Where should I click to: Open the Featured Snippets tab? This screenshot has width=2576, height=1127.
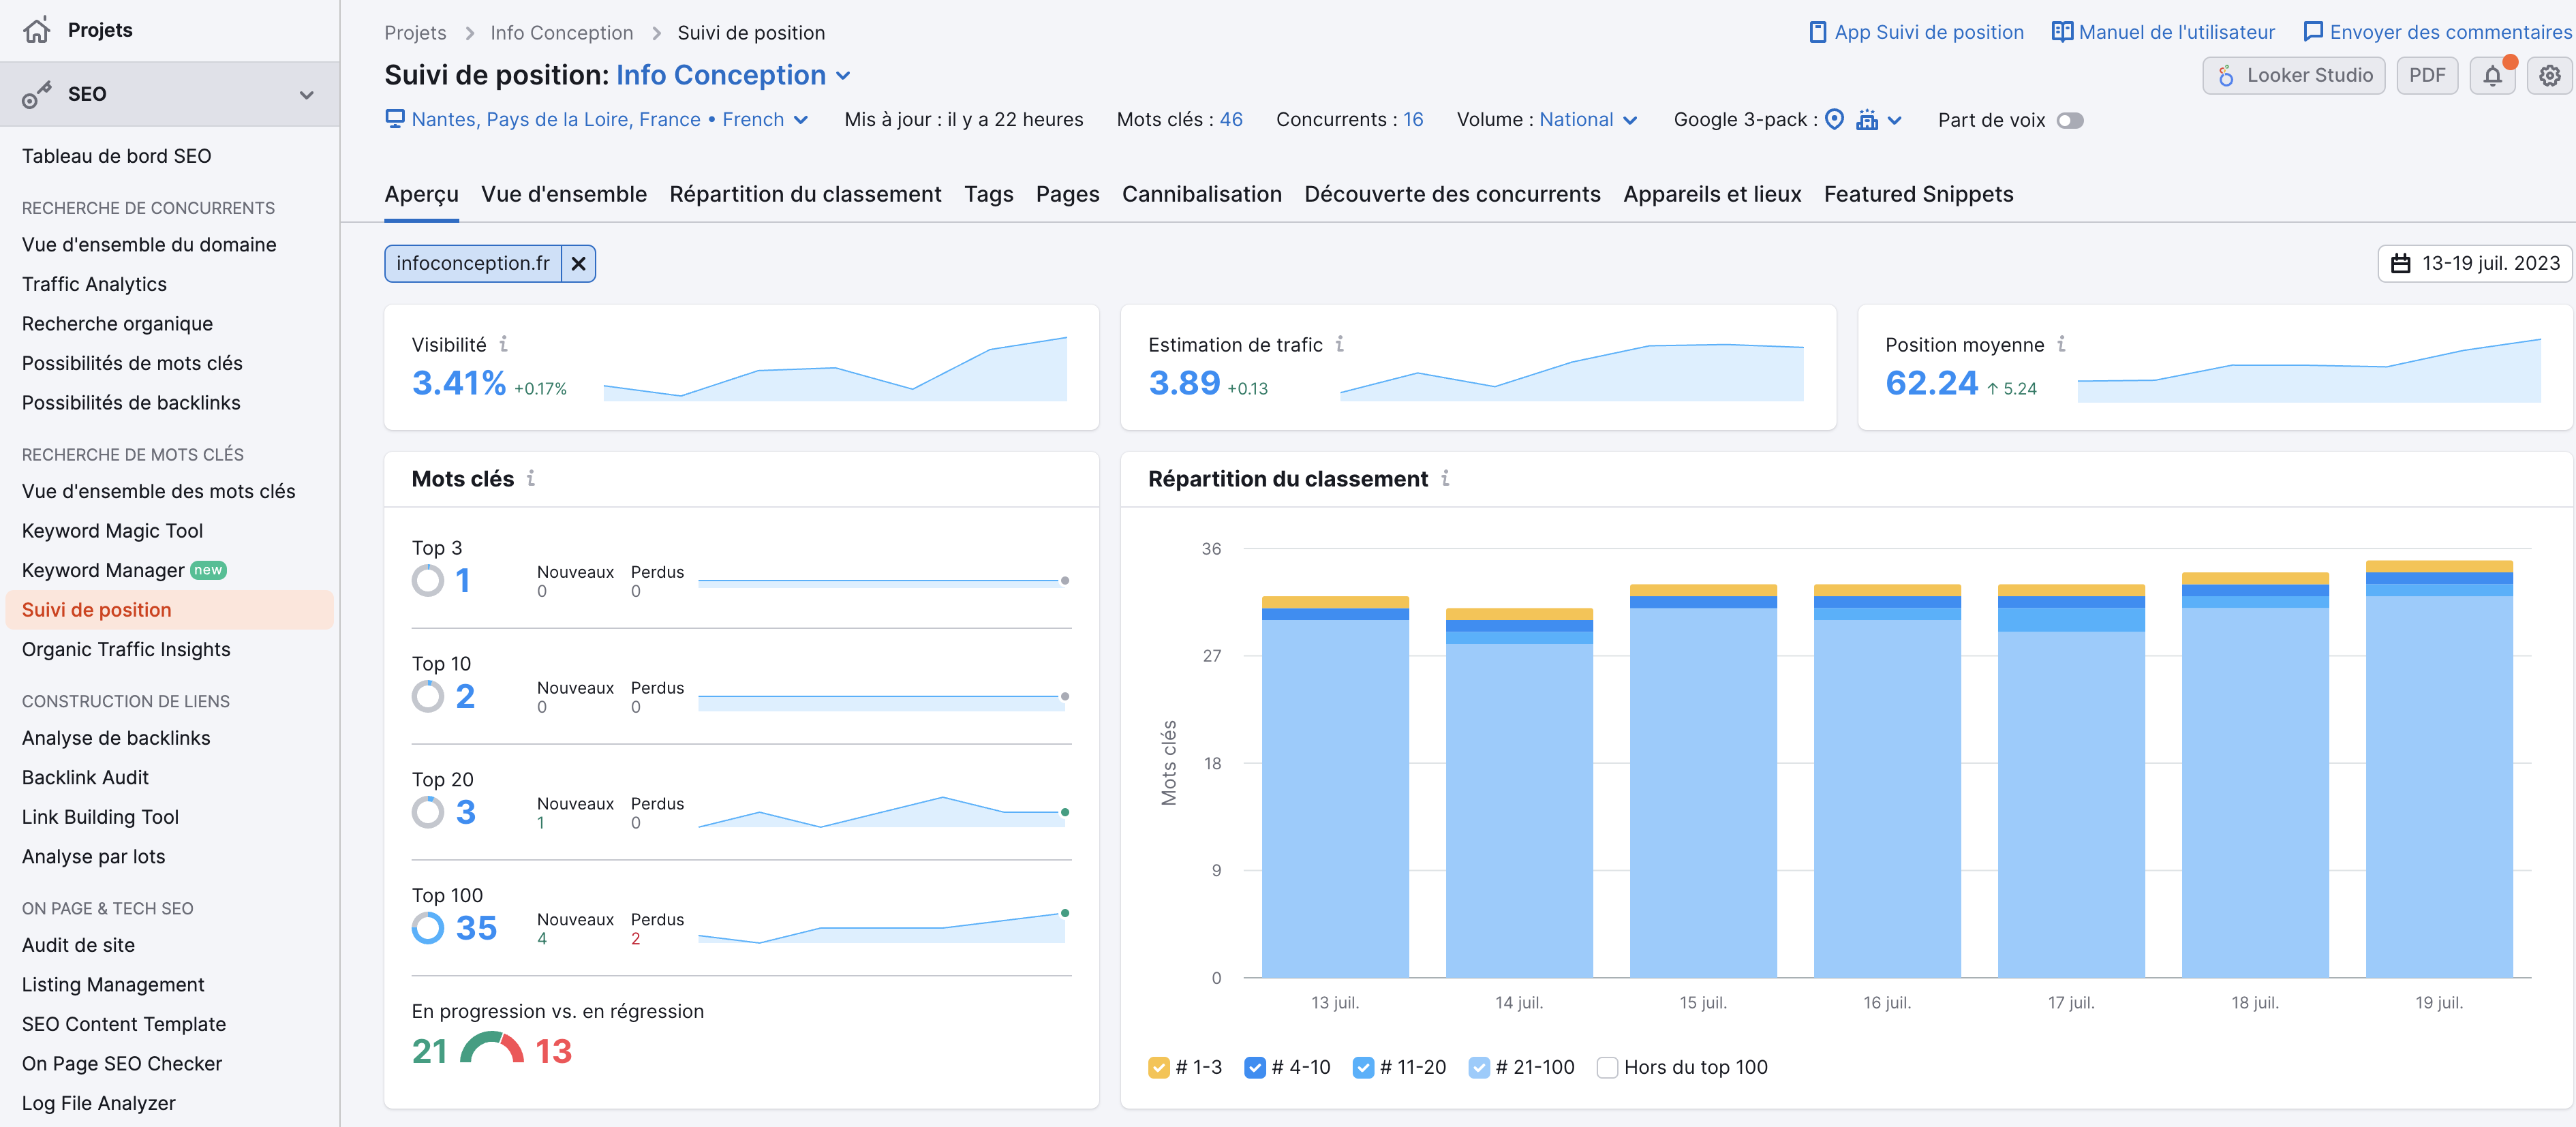tap(1918, 194)
